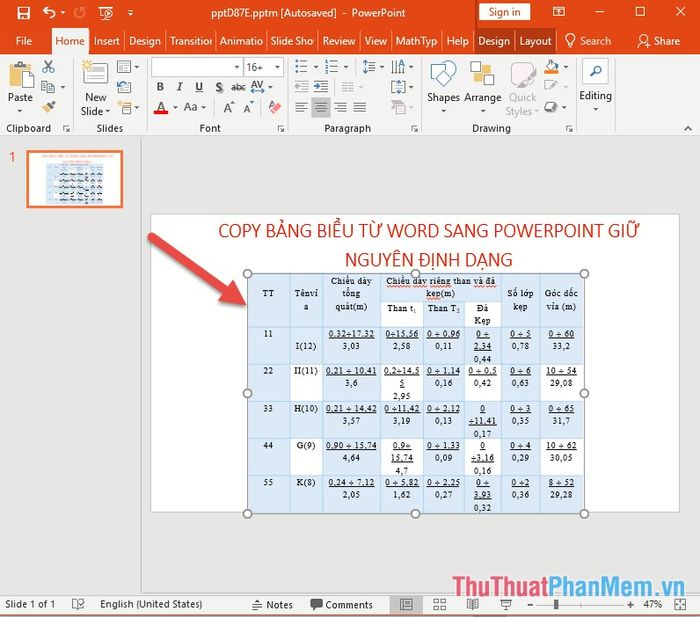This screenshot has height=617, width=700.
Task: Zoom out with the minus button
Action: coord(530,605)
